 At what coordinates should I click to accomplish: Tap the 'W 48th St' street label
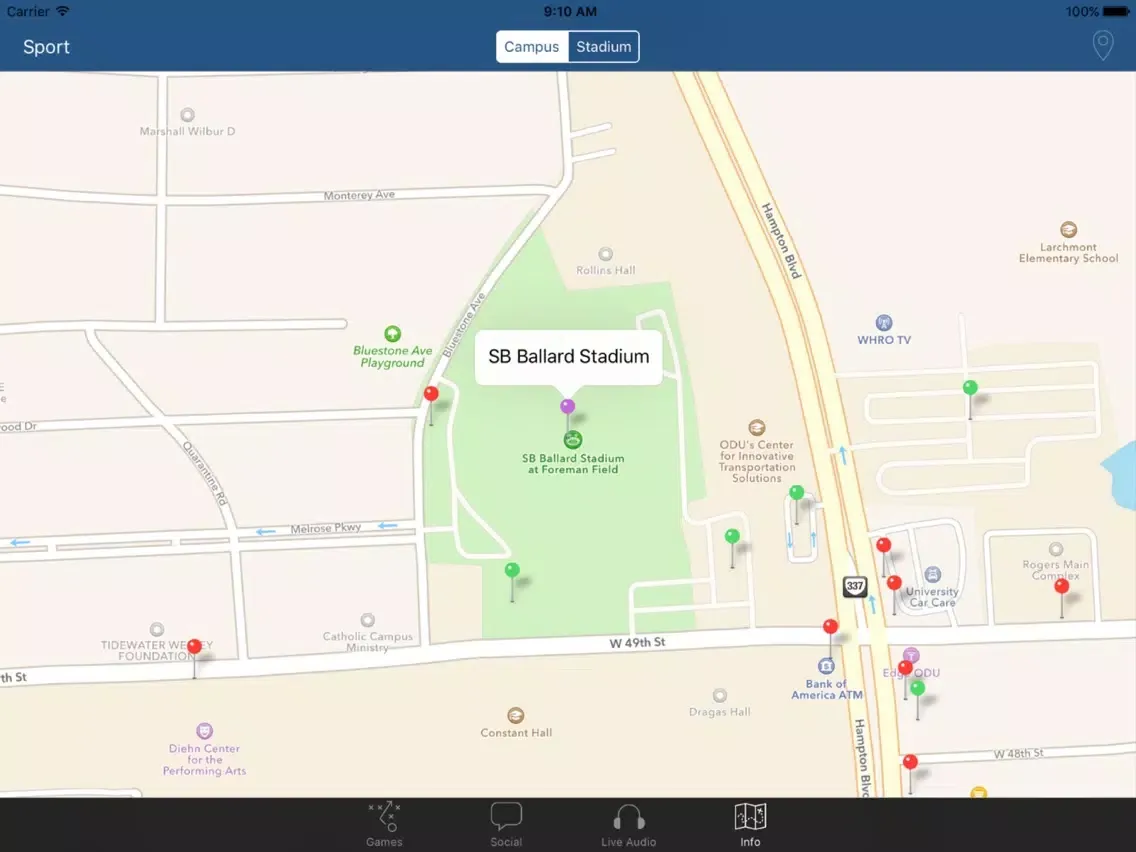[1019, 753]
